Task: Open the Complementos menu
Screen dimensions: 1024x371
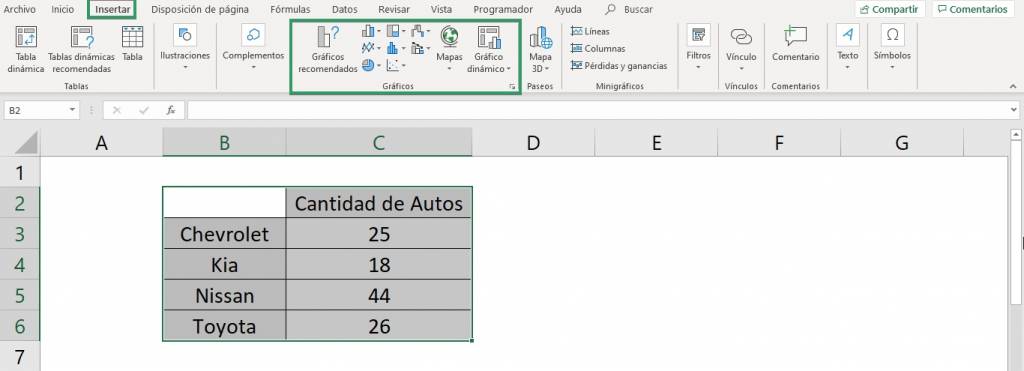Action: 253,47
